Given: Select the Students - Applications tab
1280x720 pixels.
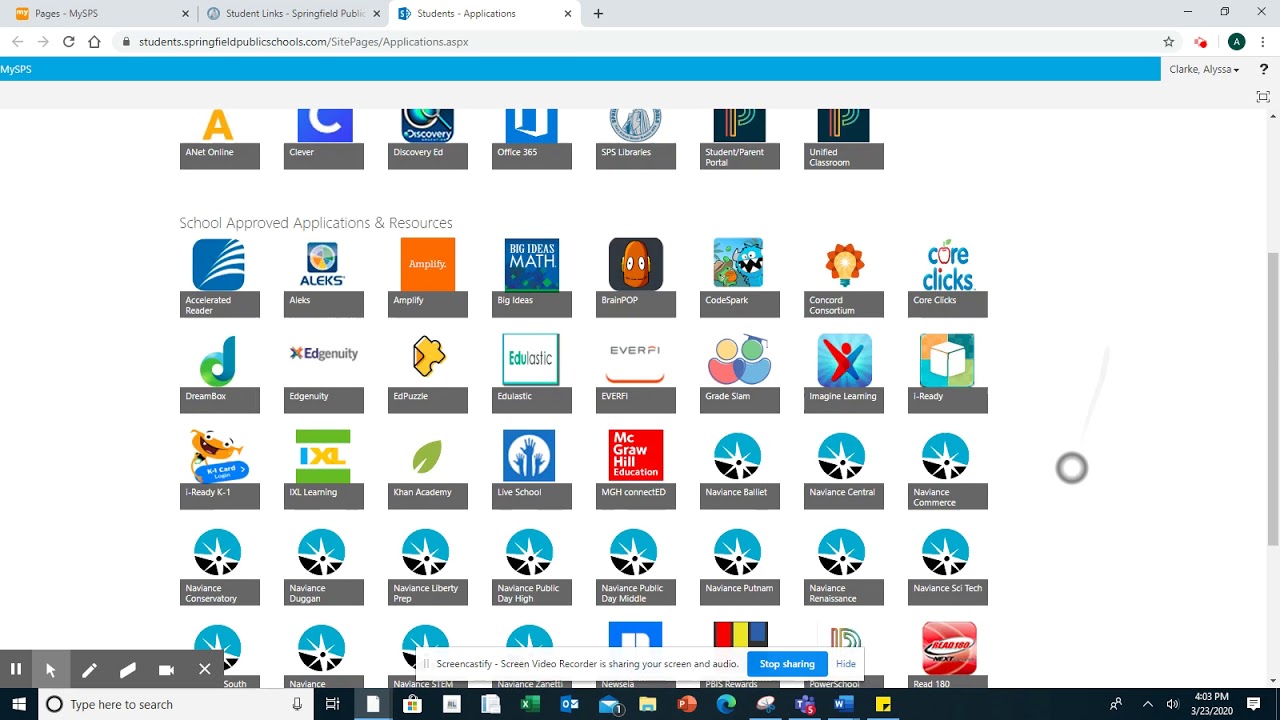Looking at the screenshot, I should [484, 14].
